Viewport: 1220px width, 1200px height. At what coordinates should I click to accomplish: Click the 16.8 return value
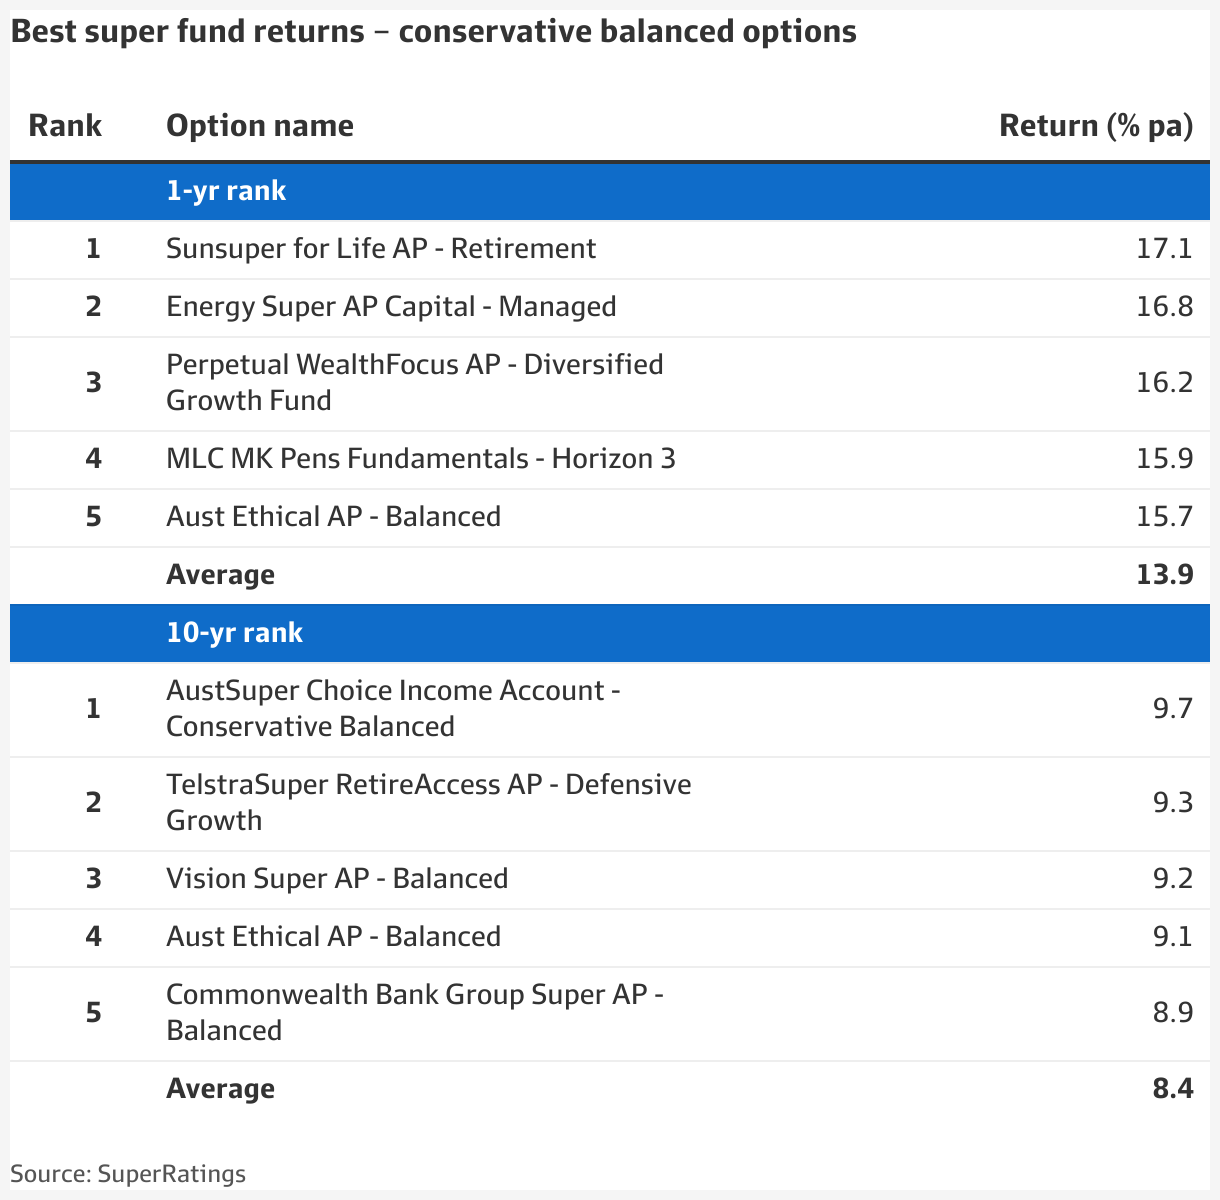click(1164, 307)
